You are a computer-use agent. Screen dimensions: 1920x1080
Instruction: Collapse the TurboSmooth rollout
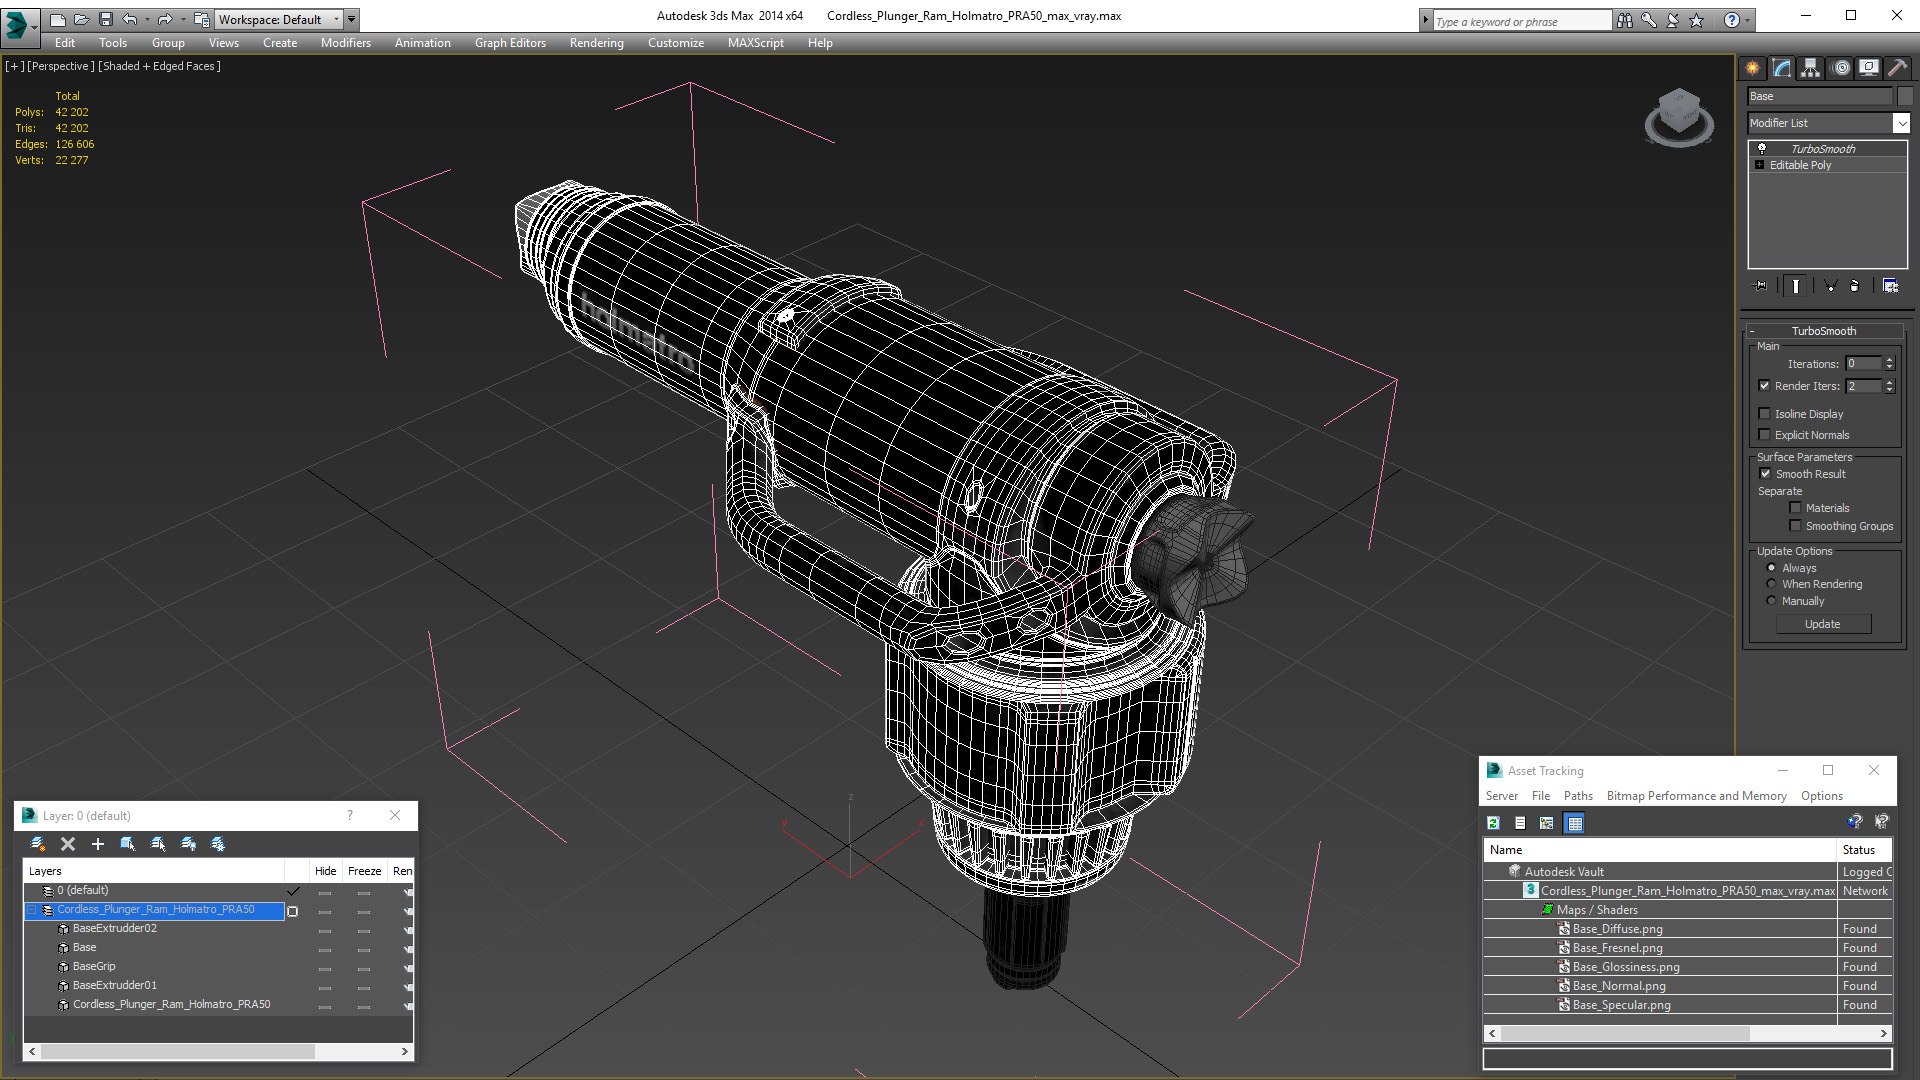(1752, 331)
